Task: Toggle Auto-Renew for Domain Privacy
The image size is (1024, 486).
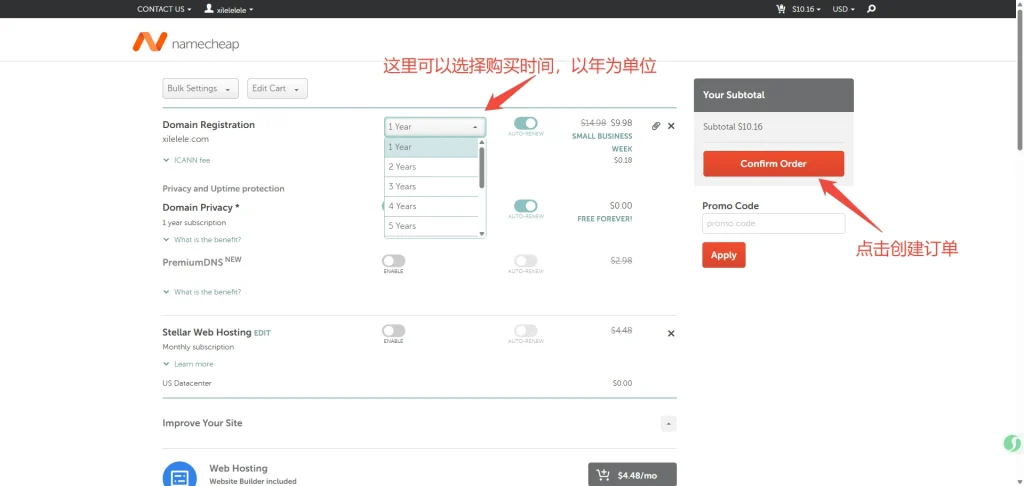Action: point(526,206)
